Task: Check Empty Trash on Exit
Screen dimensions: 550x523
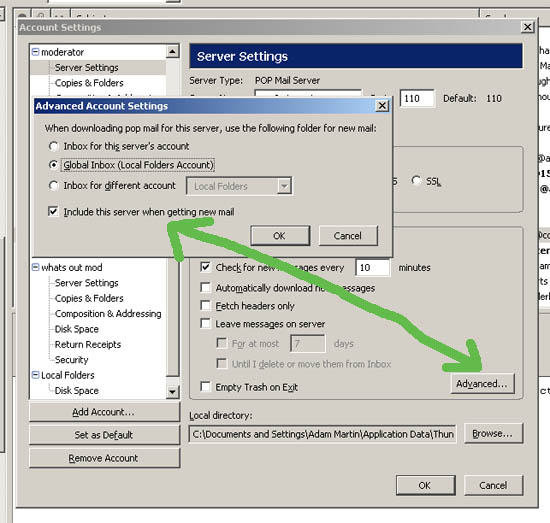Action: tap(205, 387)
